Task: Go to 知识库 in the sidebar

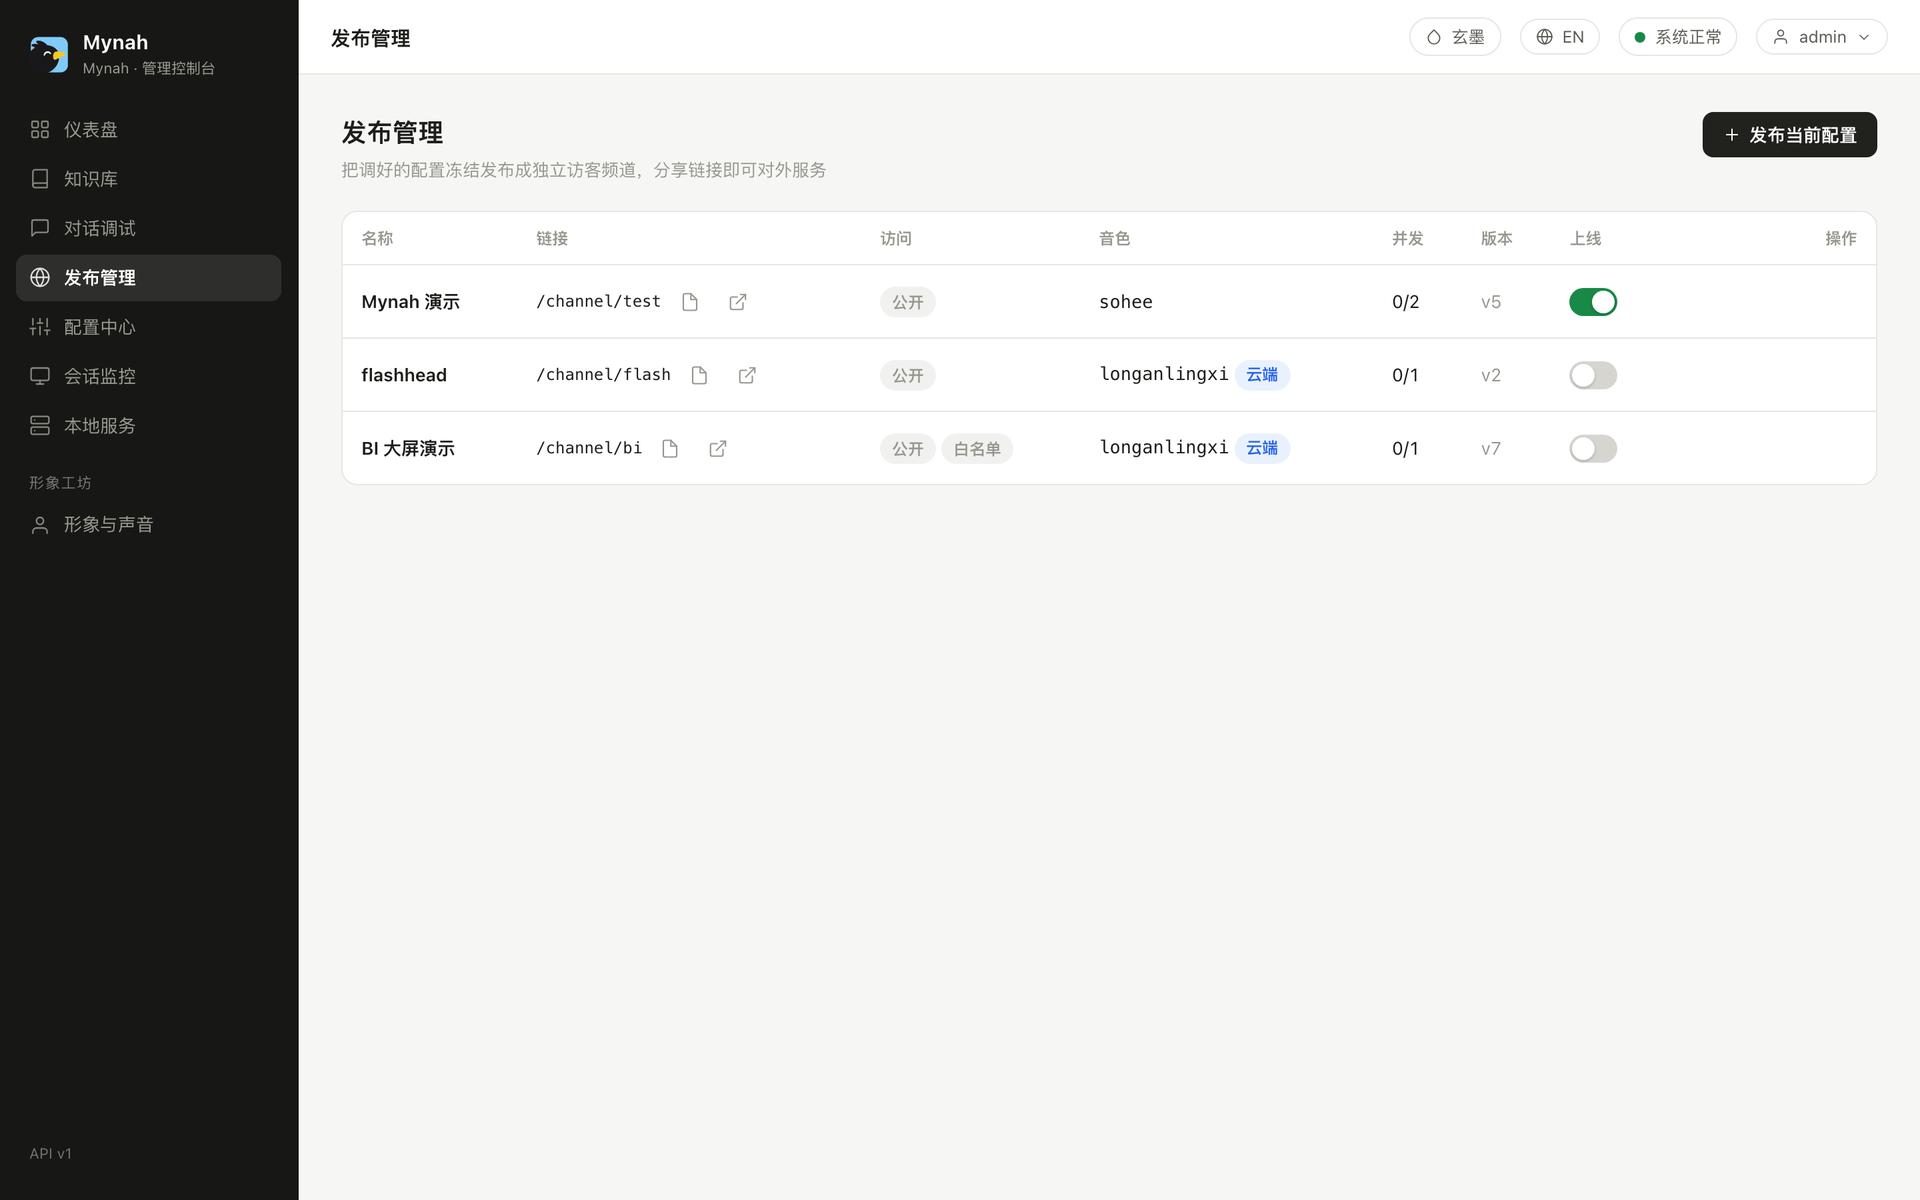Action: 149,179
